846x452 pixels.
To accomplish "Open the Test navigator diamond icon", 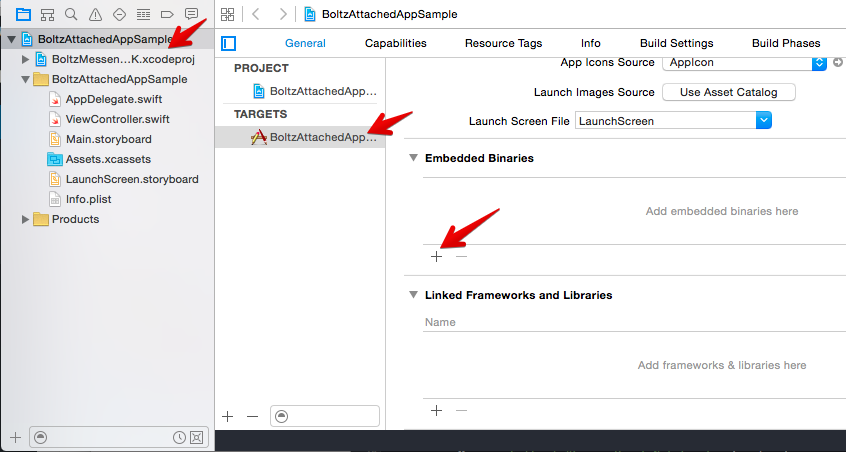I will point(119,15).
